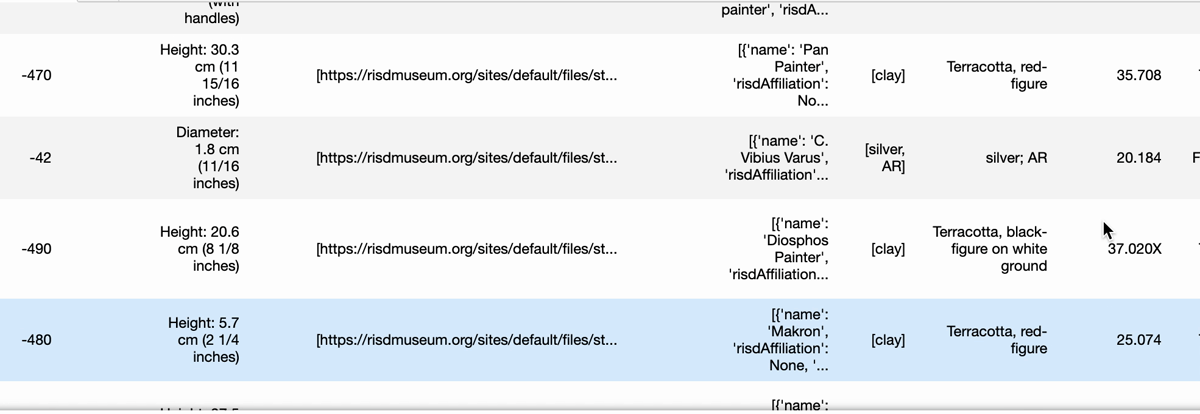Image resolution: width=1200 pixels, height=414 pixels.
Task: Select the [silver, AR] materials cell
Action: point(885,158)
